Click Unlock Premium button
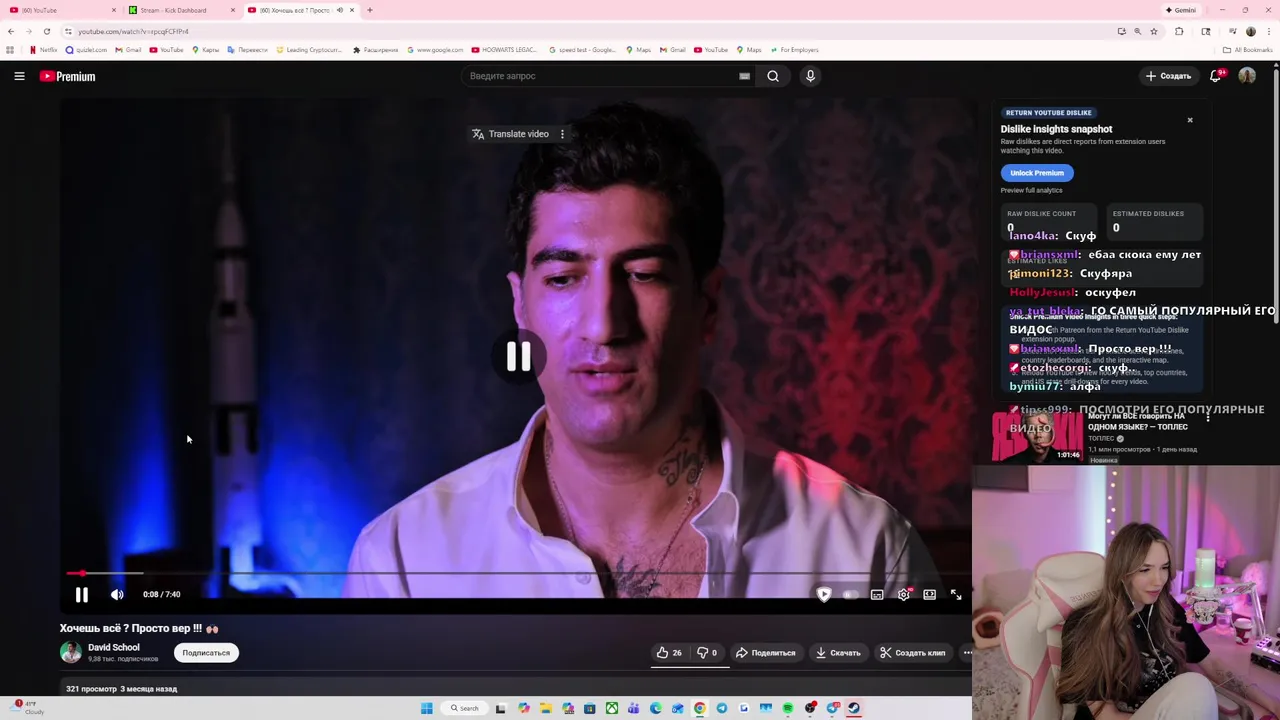 (1037, 173)
